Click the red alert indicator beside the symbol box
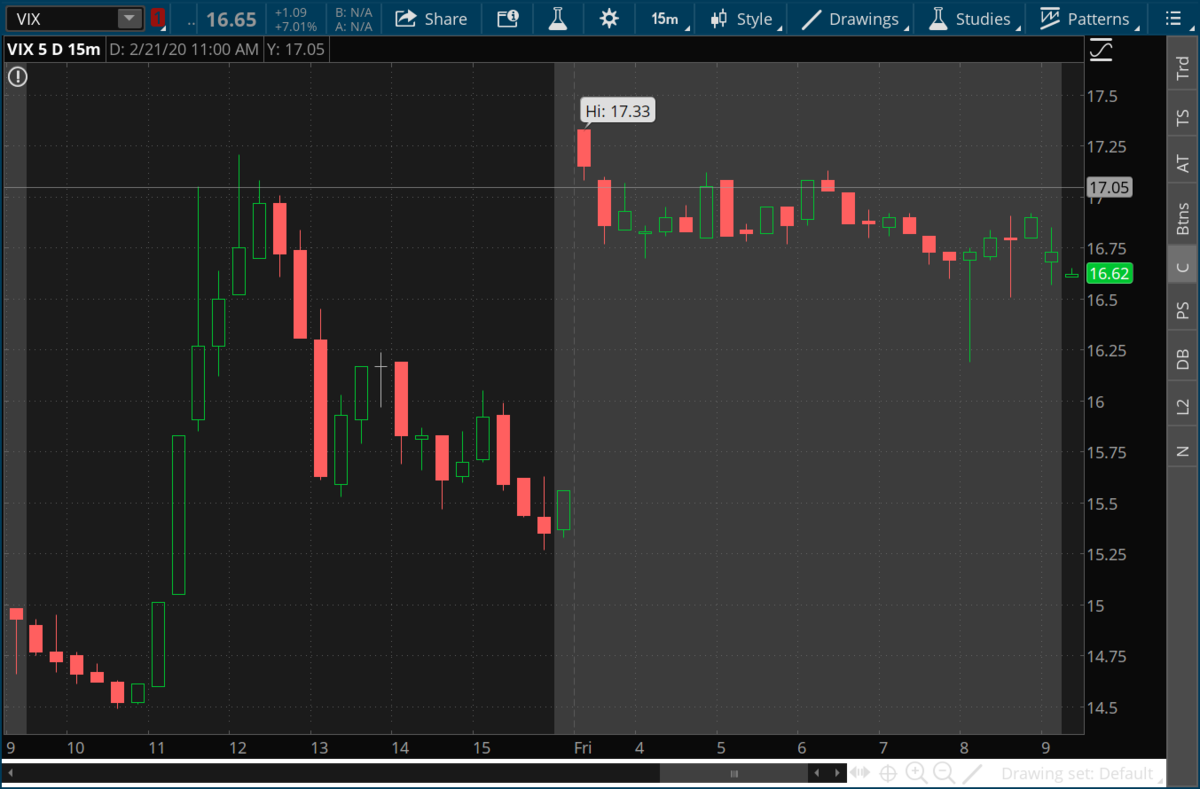This screenshot has height=789, width=1200. click(158, 18)
